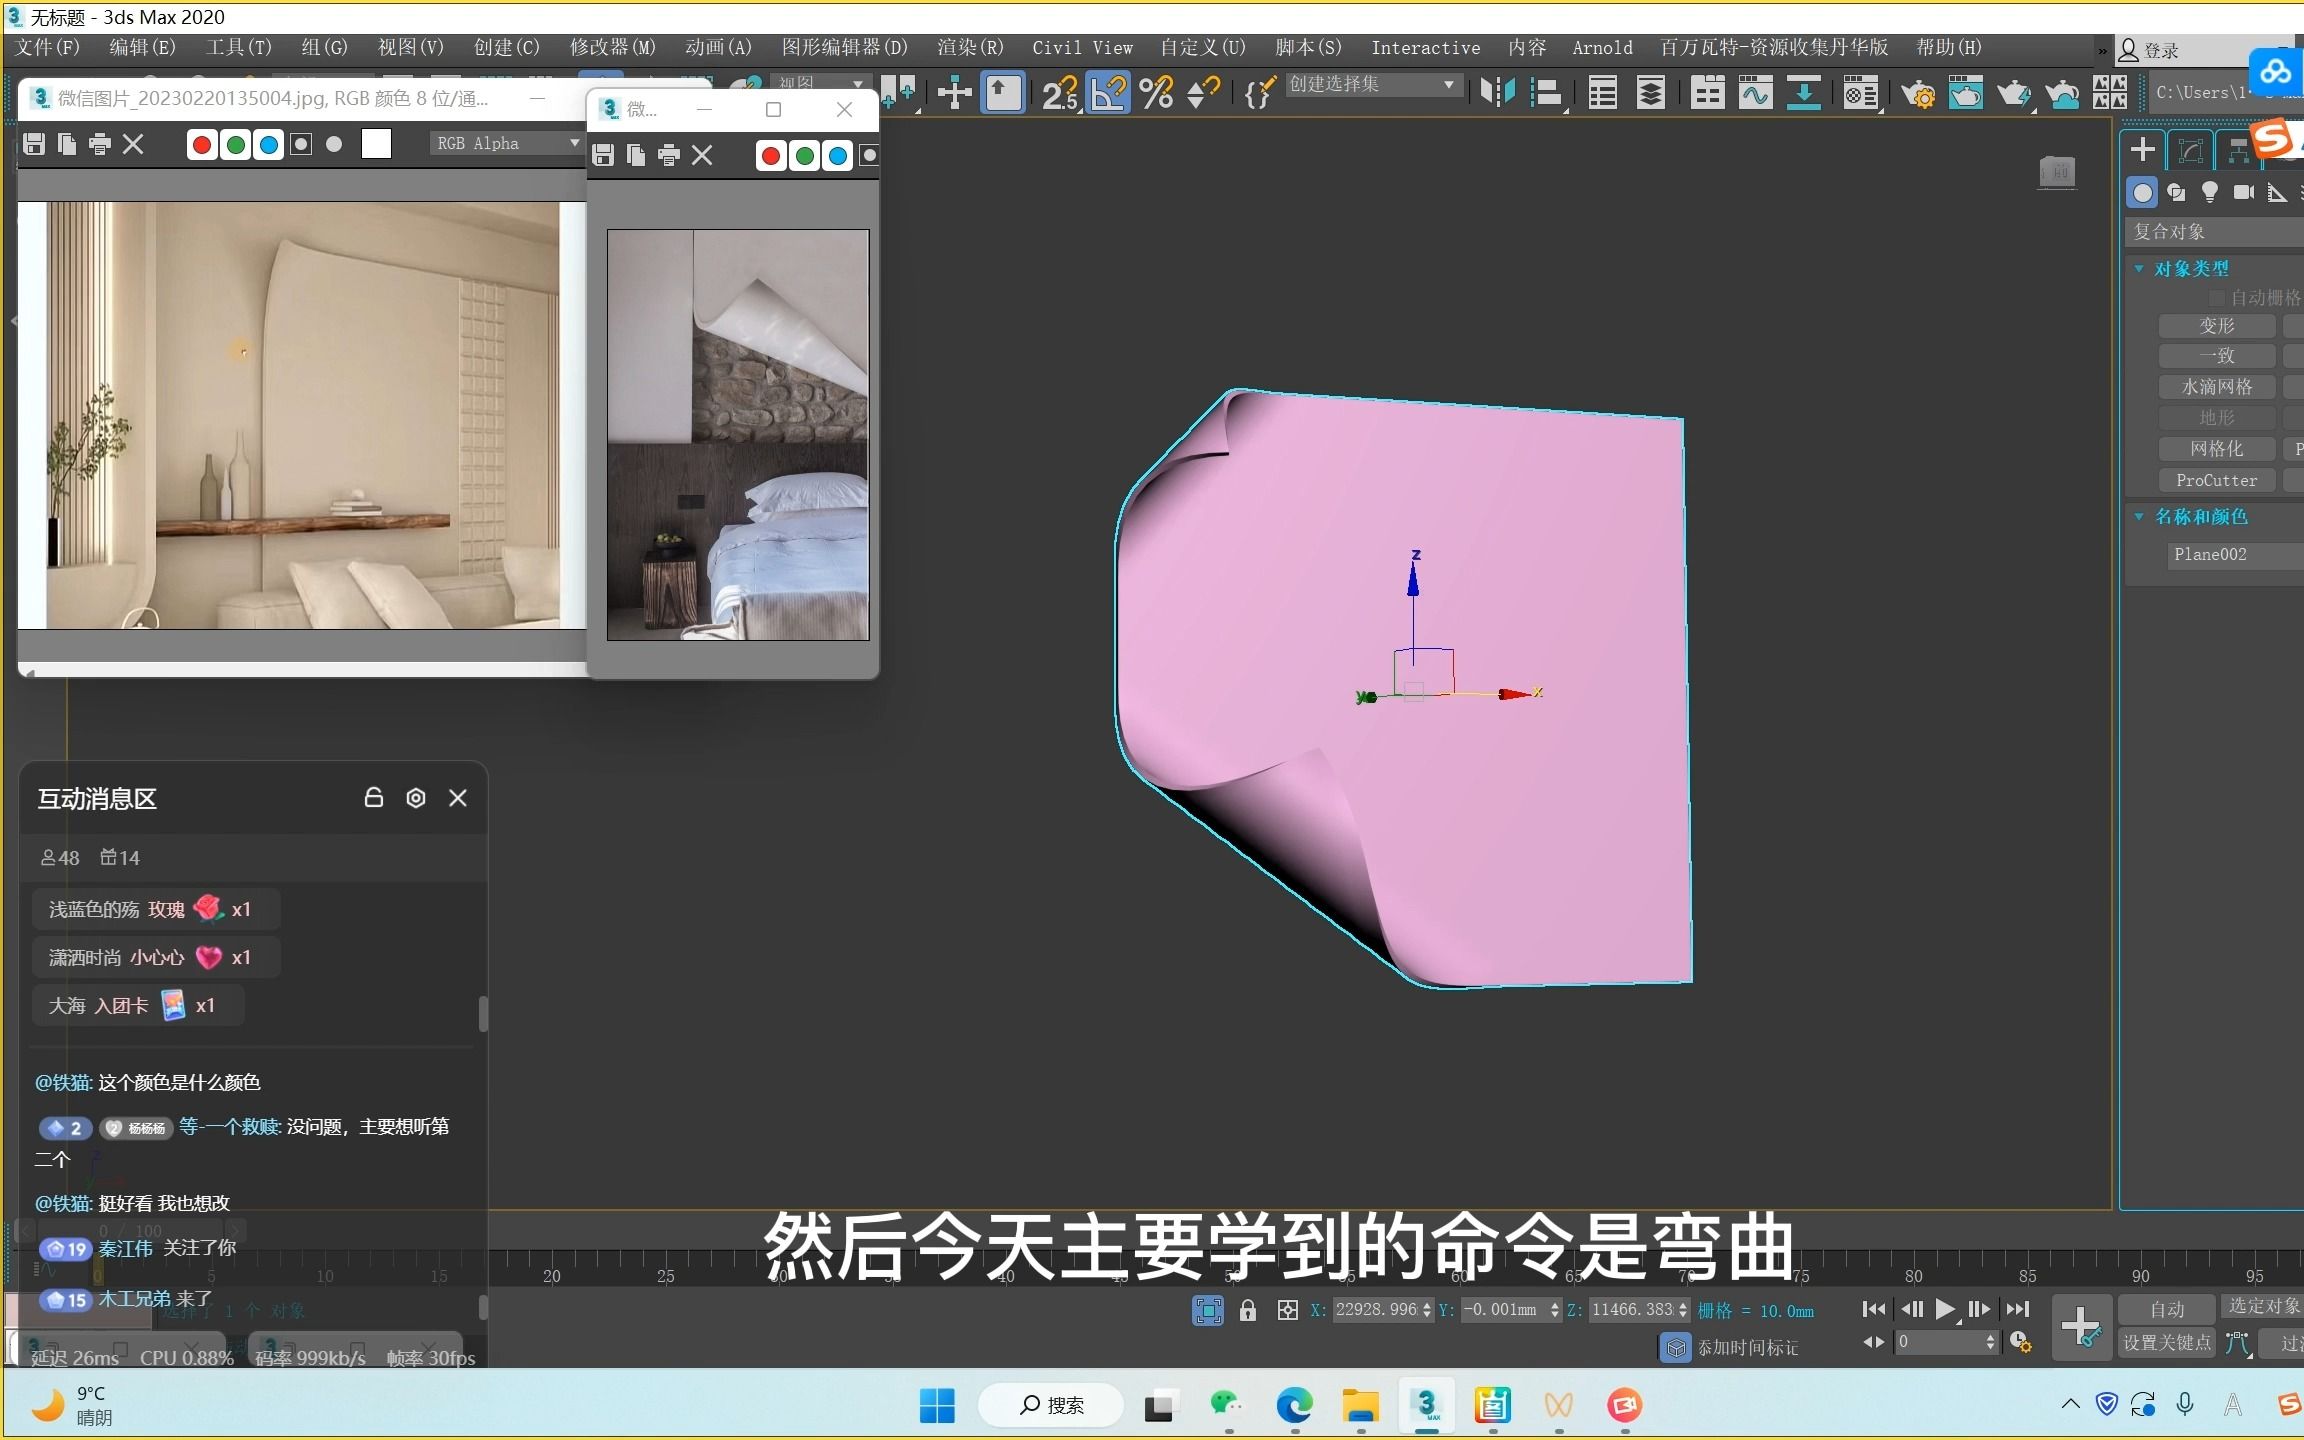The height and width of the screenshot is (1440, 2304).
Task: Open the RGB Alpha channel dropdown
Action: point(506,144)
